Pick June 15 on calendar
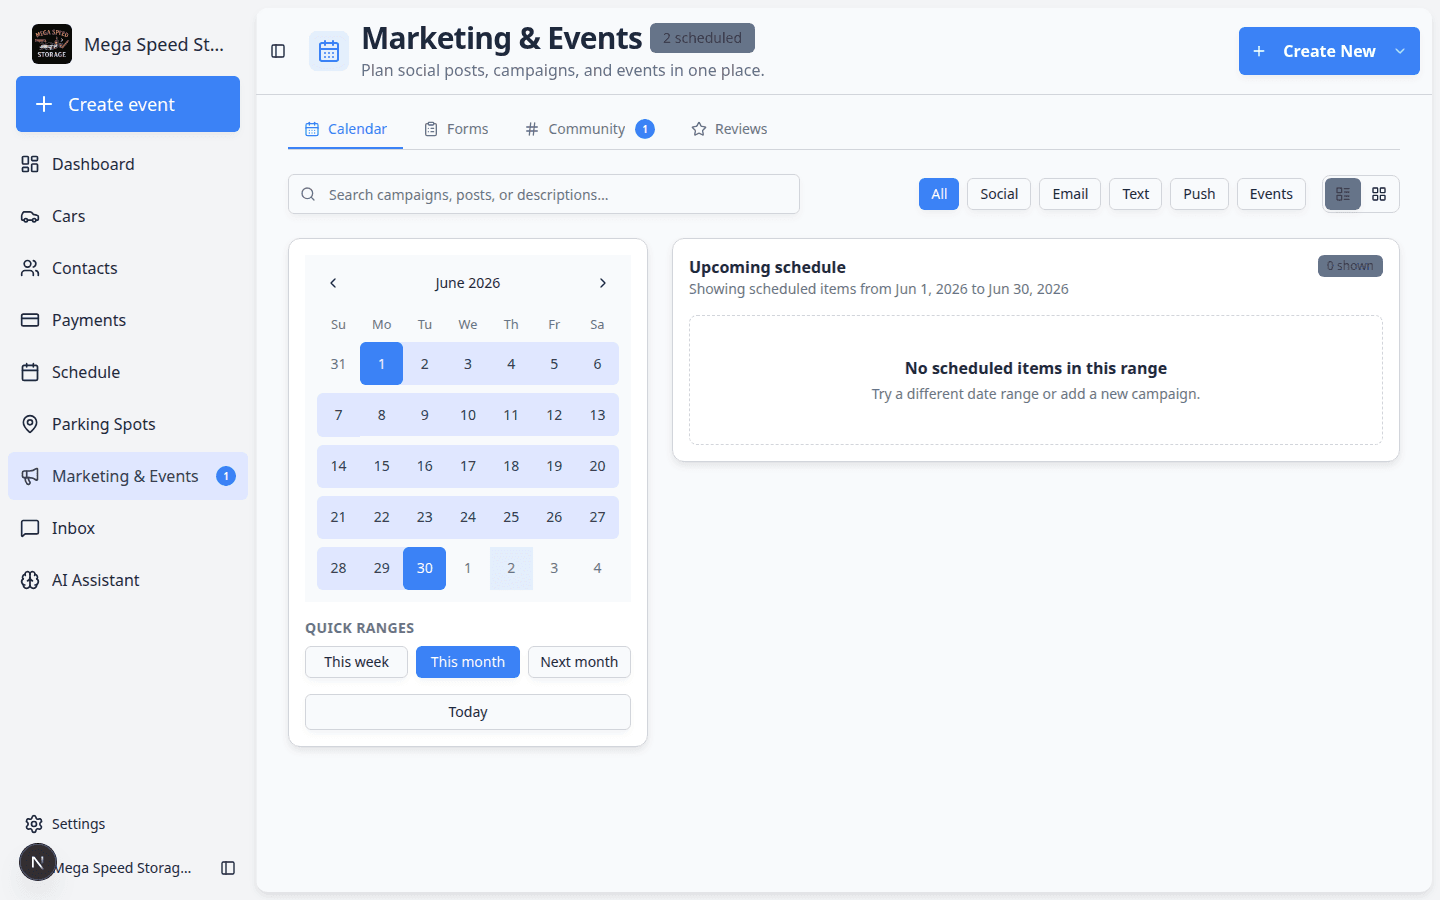 click(381, 466)
